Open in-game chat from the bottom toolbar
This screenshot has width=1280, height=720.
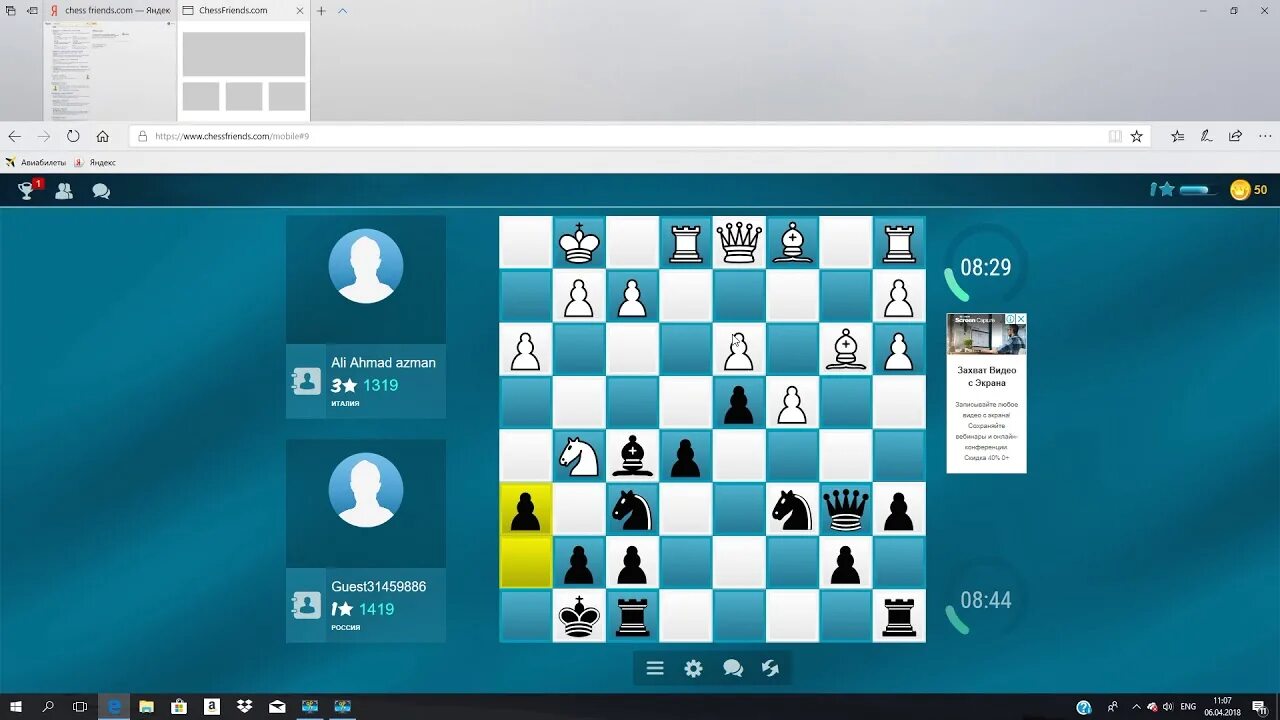[733, 667]
